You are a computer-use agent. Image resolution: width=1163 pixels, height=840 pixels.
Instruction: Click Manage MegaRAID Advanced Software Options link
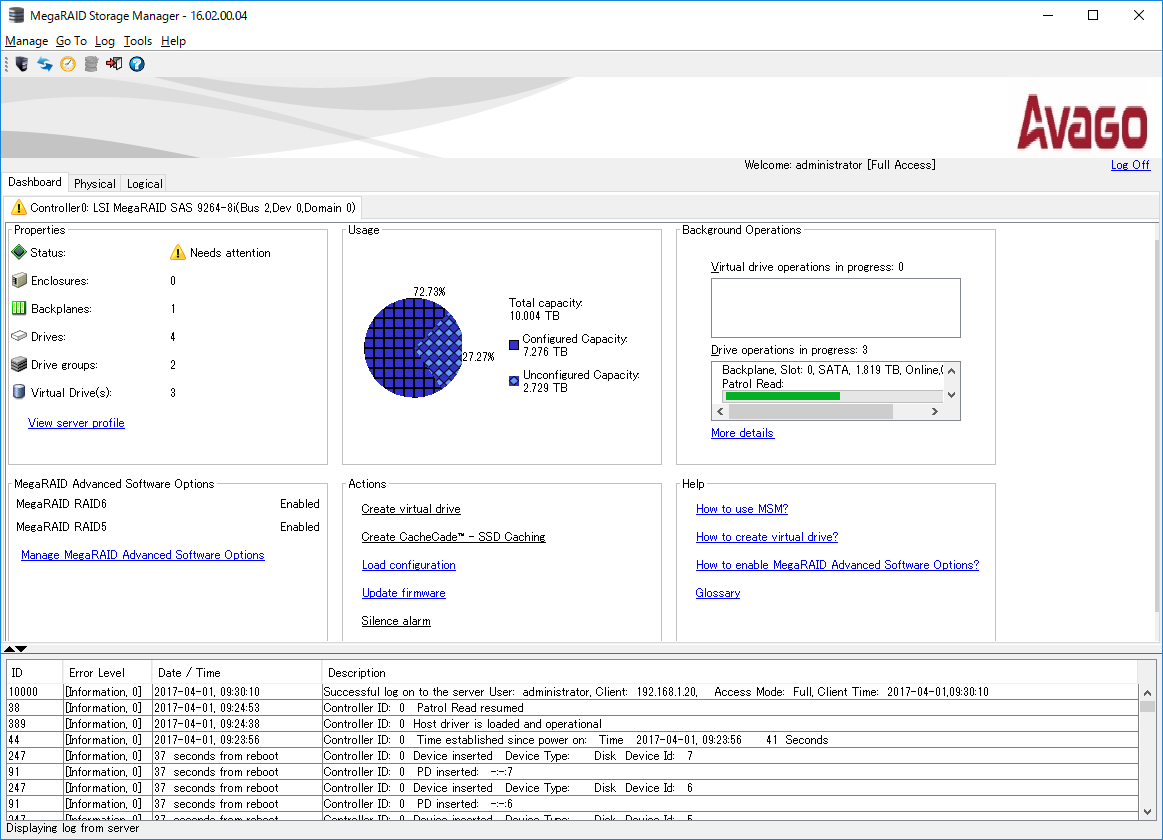click(x=142, y=555)
